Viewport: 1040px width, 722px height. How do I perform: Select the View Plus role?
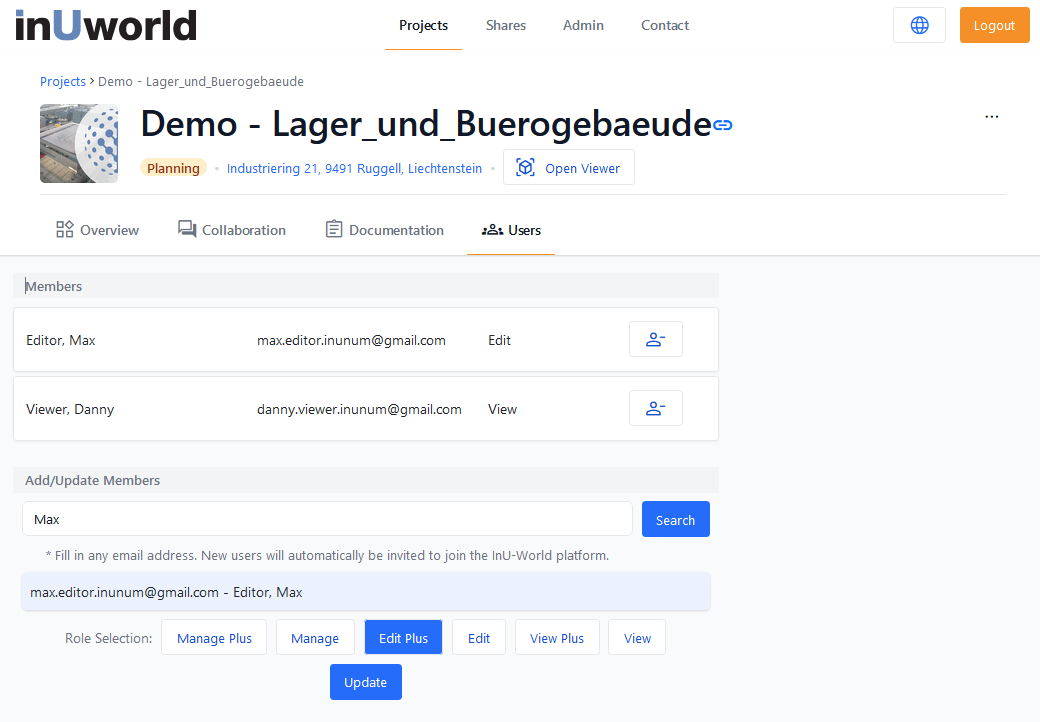(557, 638)
